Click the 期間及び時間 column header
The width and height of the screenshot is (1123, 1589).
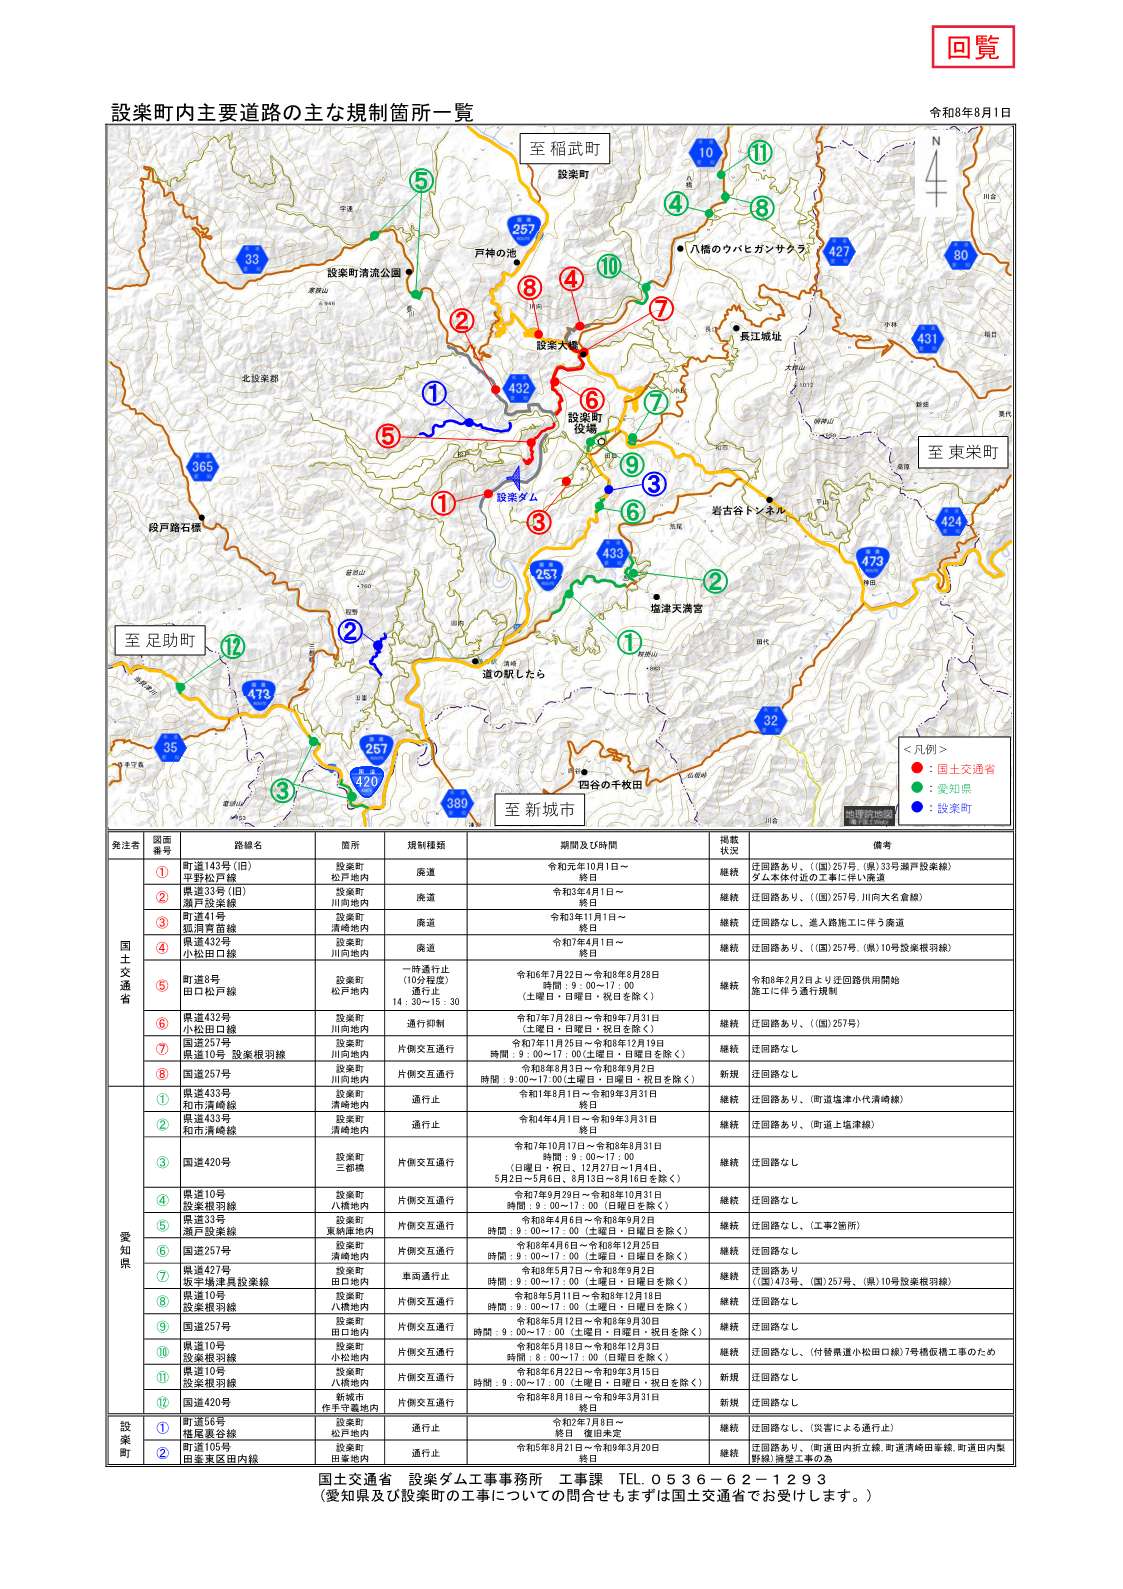588,846
